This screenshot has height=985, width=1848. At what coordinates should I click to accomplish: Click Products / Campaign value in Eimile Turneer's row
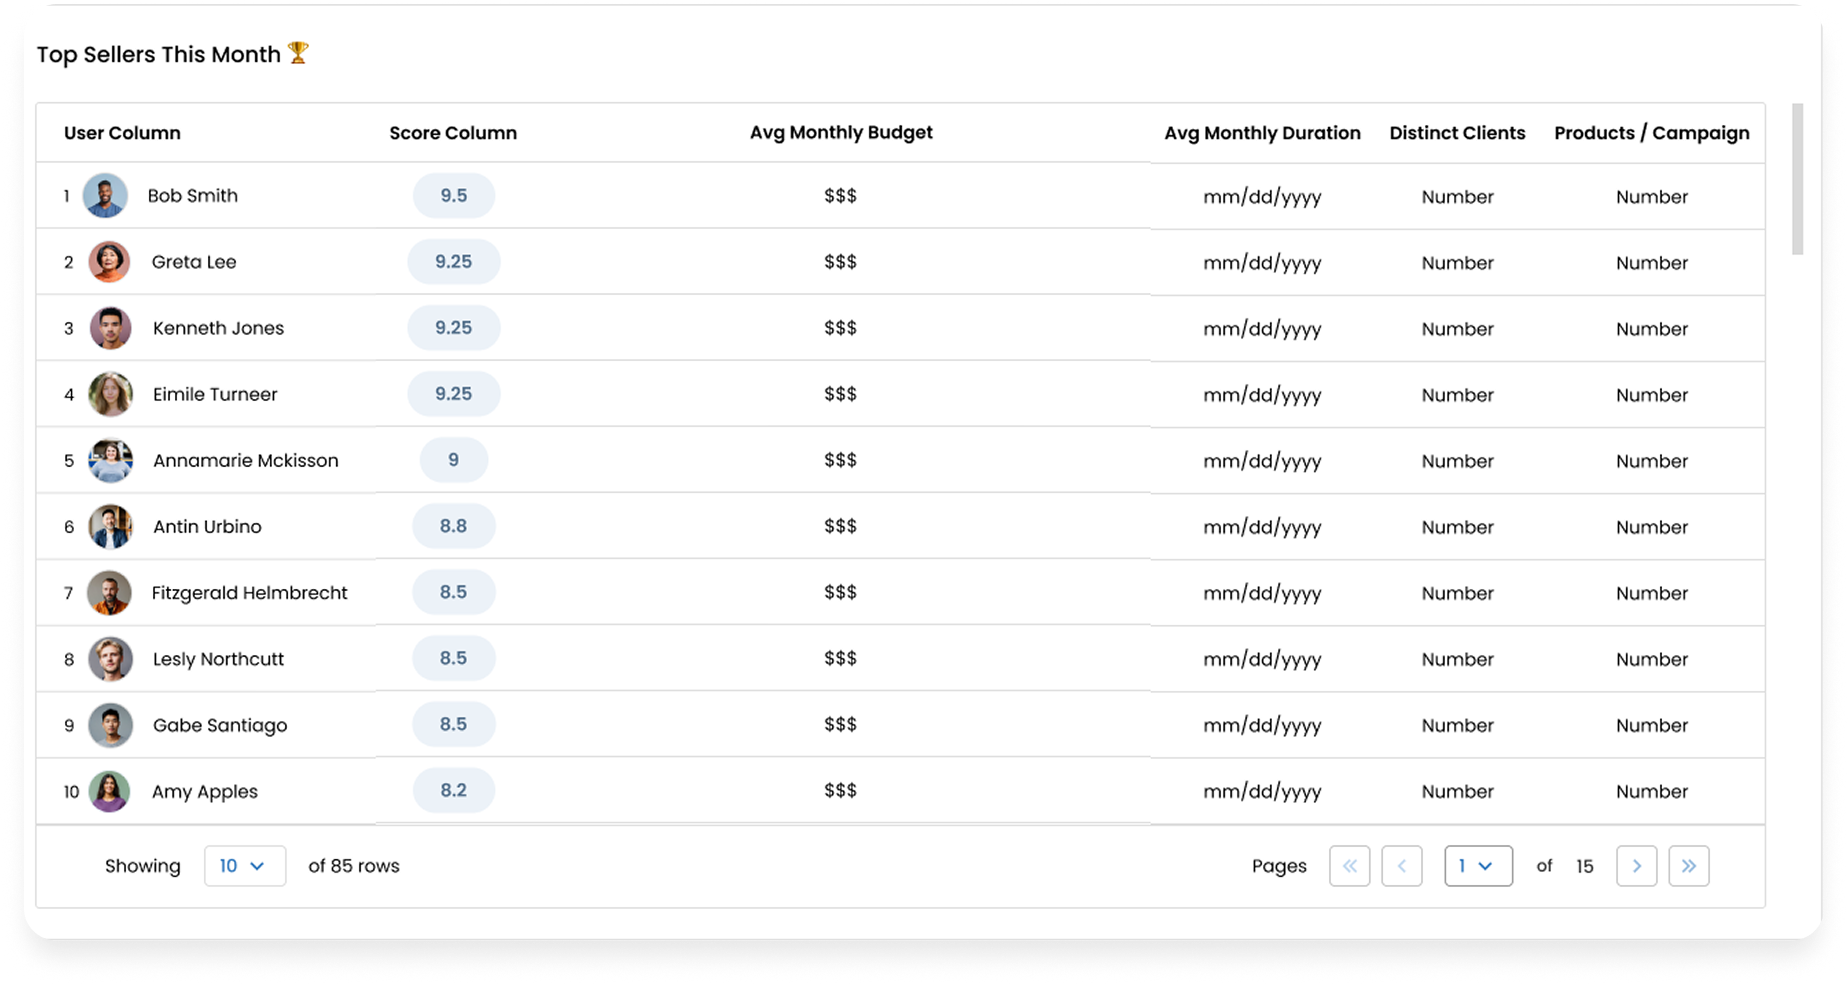coord(1651,395)
